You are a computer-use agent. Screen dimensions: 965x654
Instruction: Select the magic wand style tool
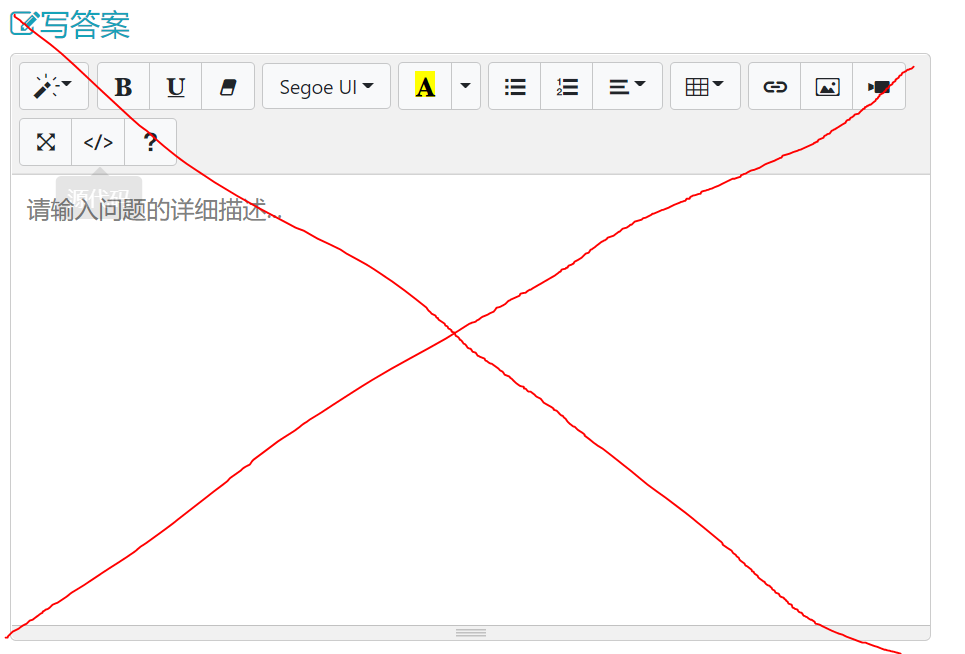pyautogui.click(x=53, y=86)
